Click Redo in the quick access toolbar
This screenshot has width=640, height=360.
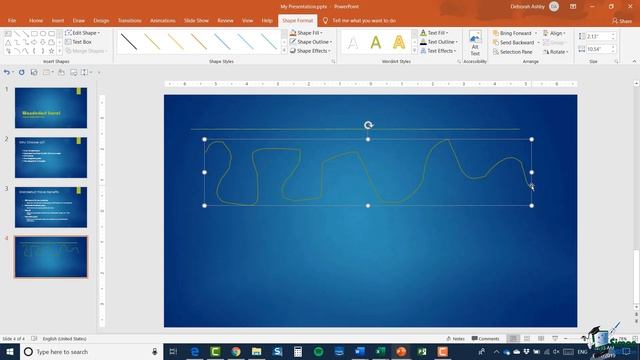tap(21, 72)
